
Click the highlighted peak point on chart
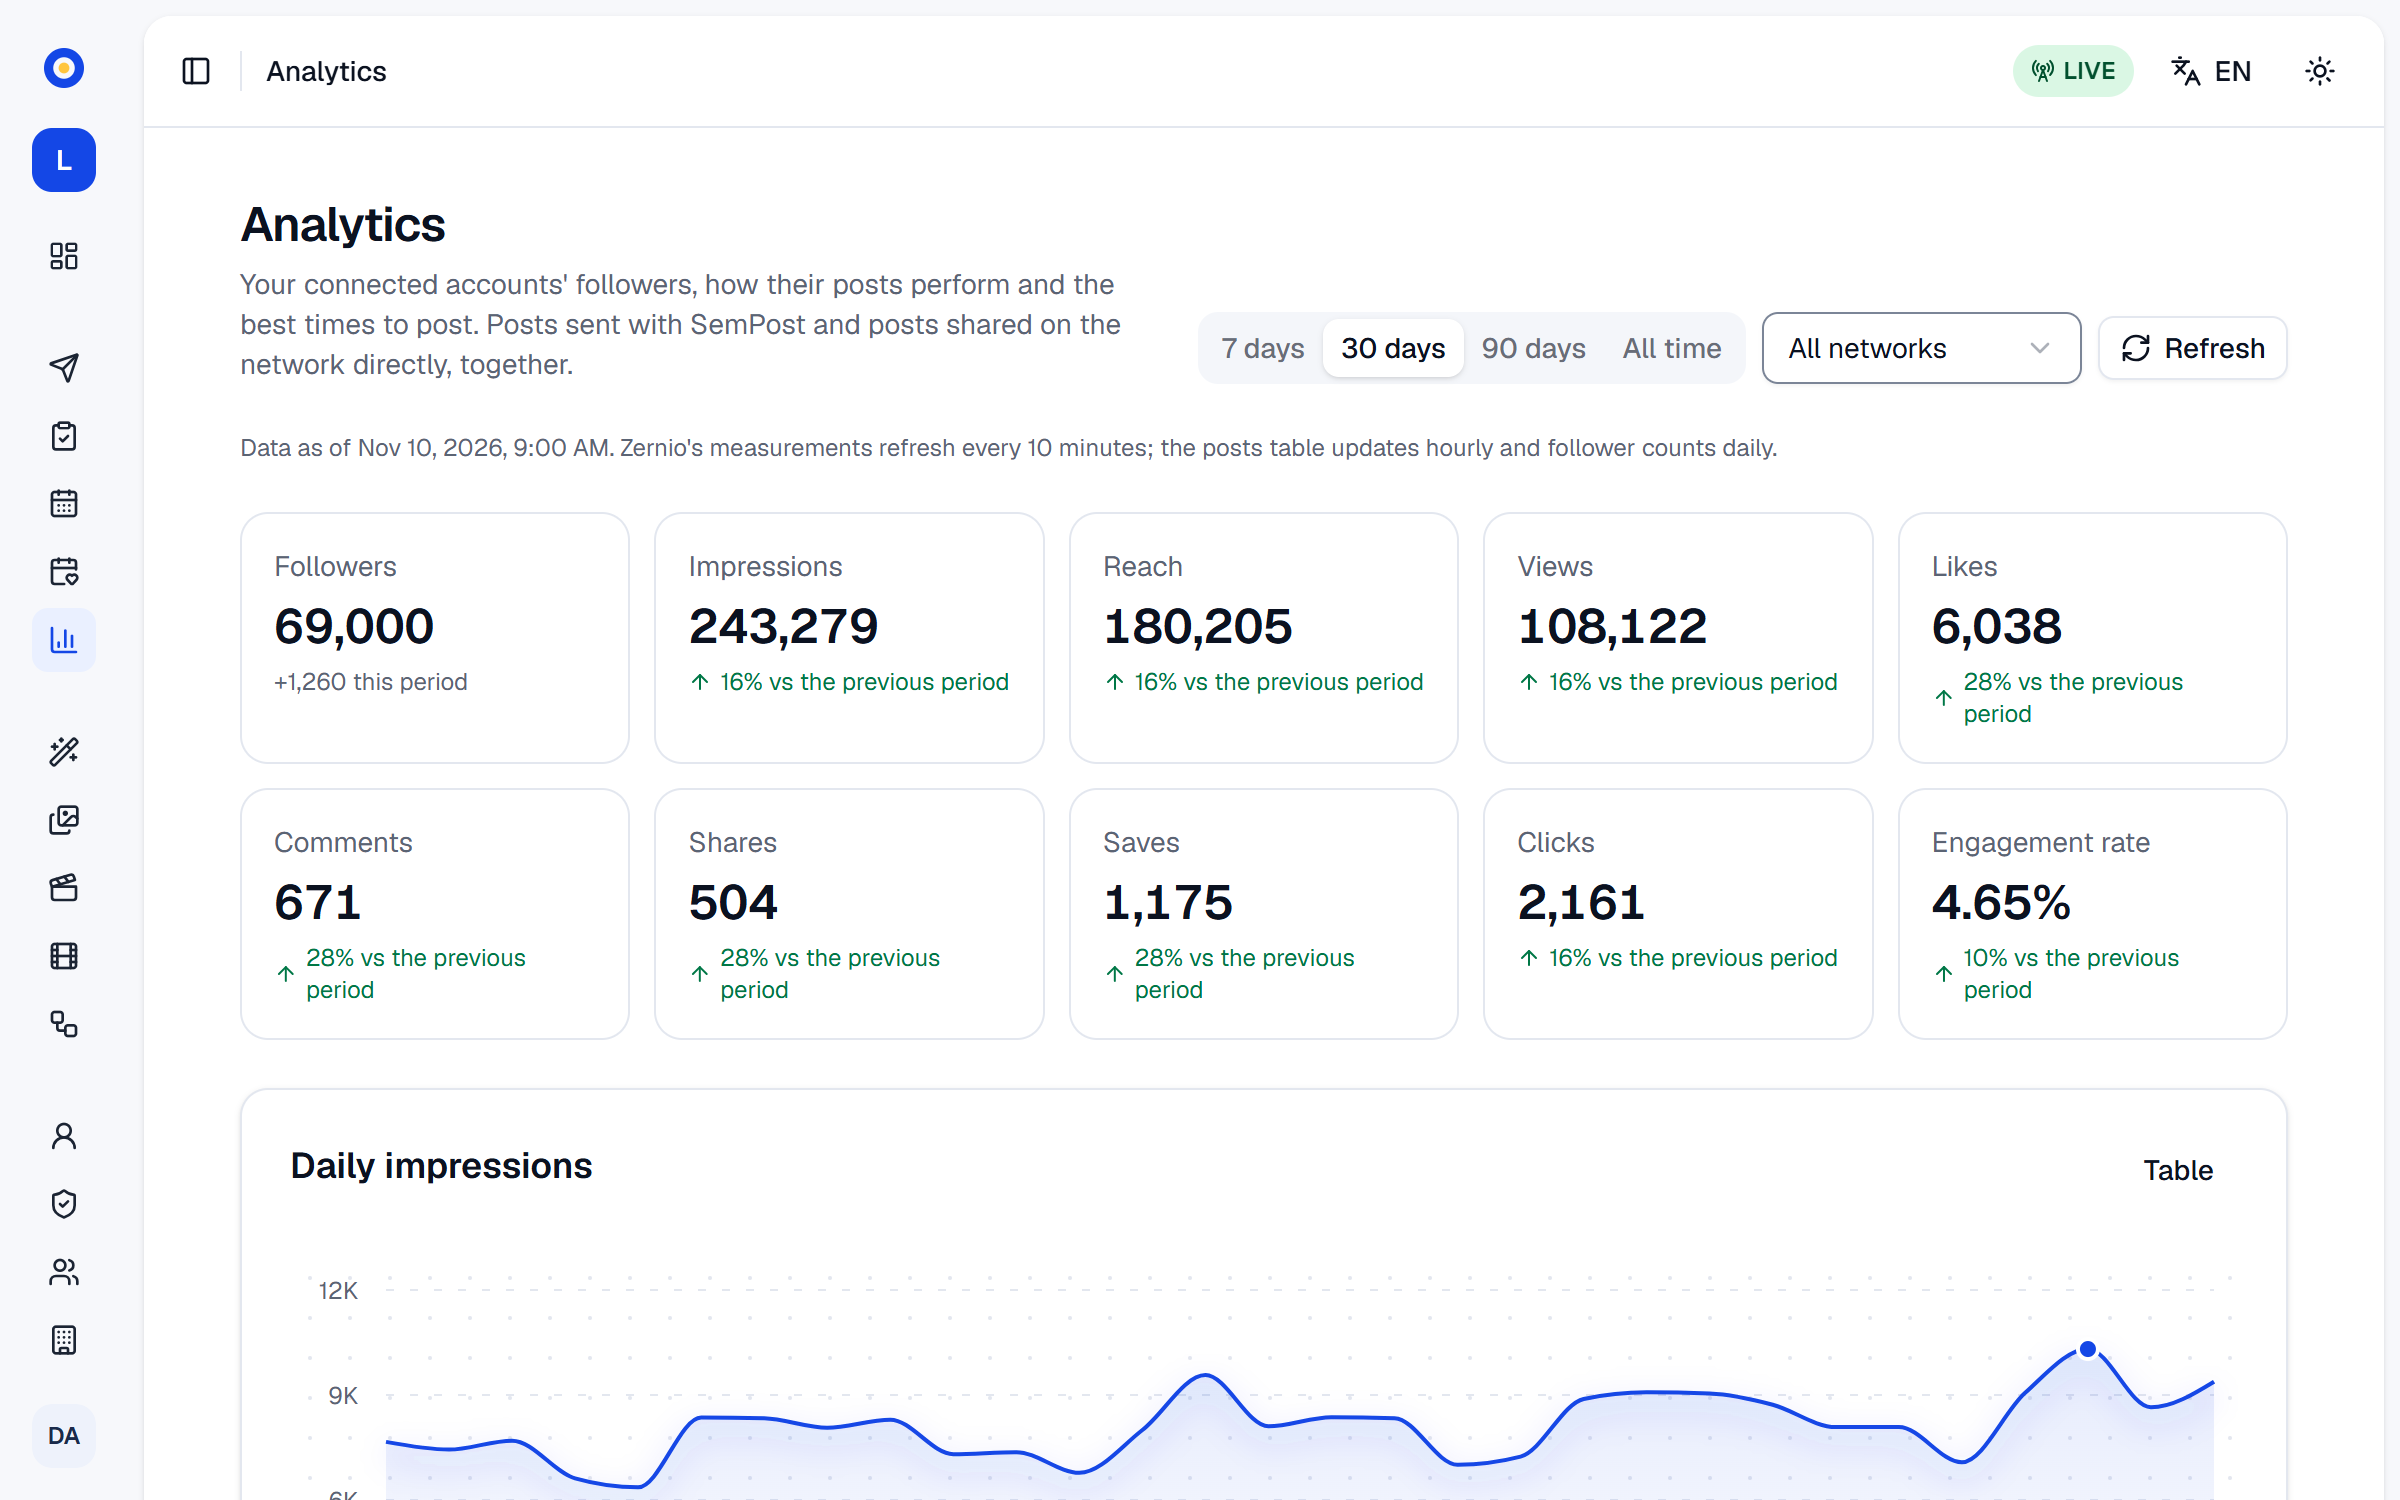point(2088,1349)
